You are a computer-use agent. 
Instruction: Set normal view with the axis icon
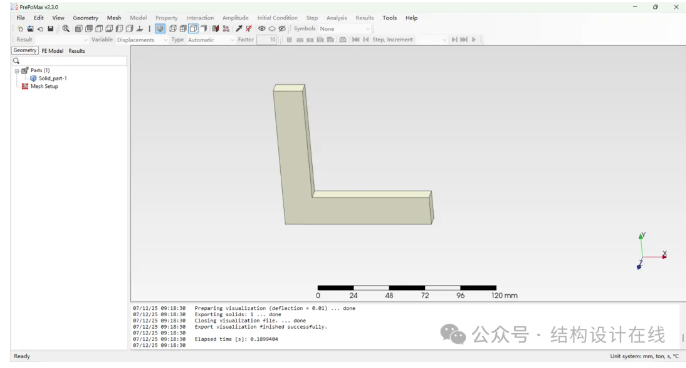pyautogui.click(x=140, y=29)
